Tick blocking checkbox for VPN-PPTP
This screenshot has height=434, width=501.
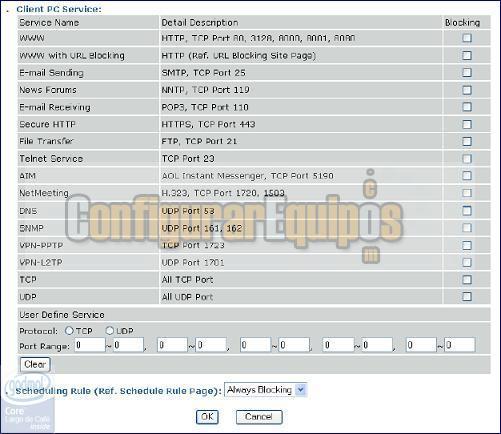(467, 245)
